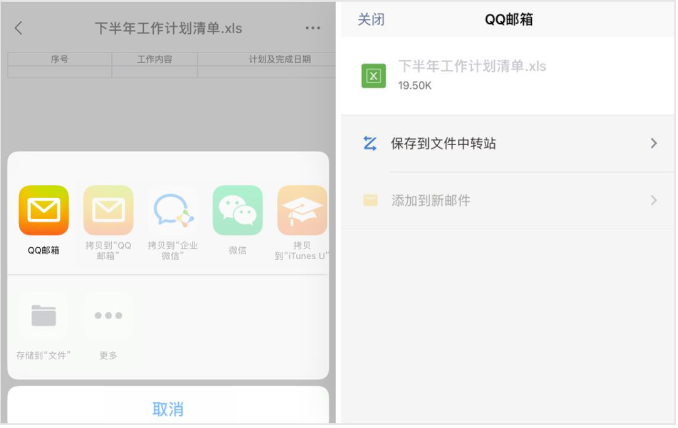This screenshot has height=428, width=678.
Task: Click 关闭 in the QQ邮箱 panel
Action: 371,20
